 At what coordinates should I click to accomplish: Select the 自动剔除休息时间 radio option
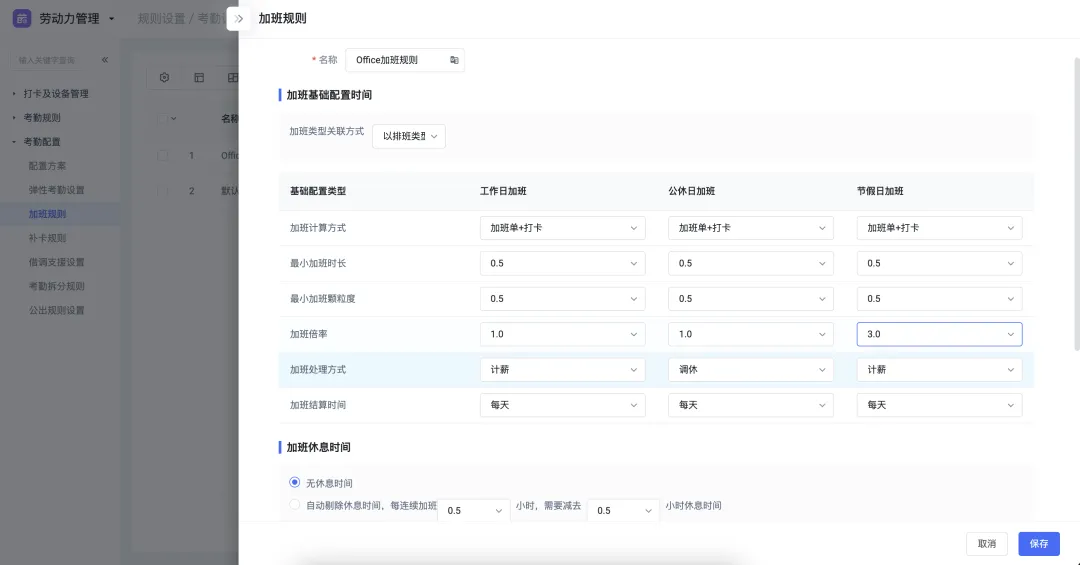pos(295,505)
